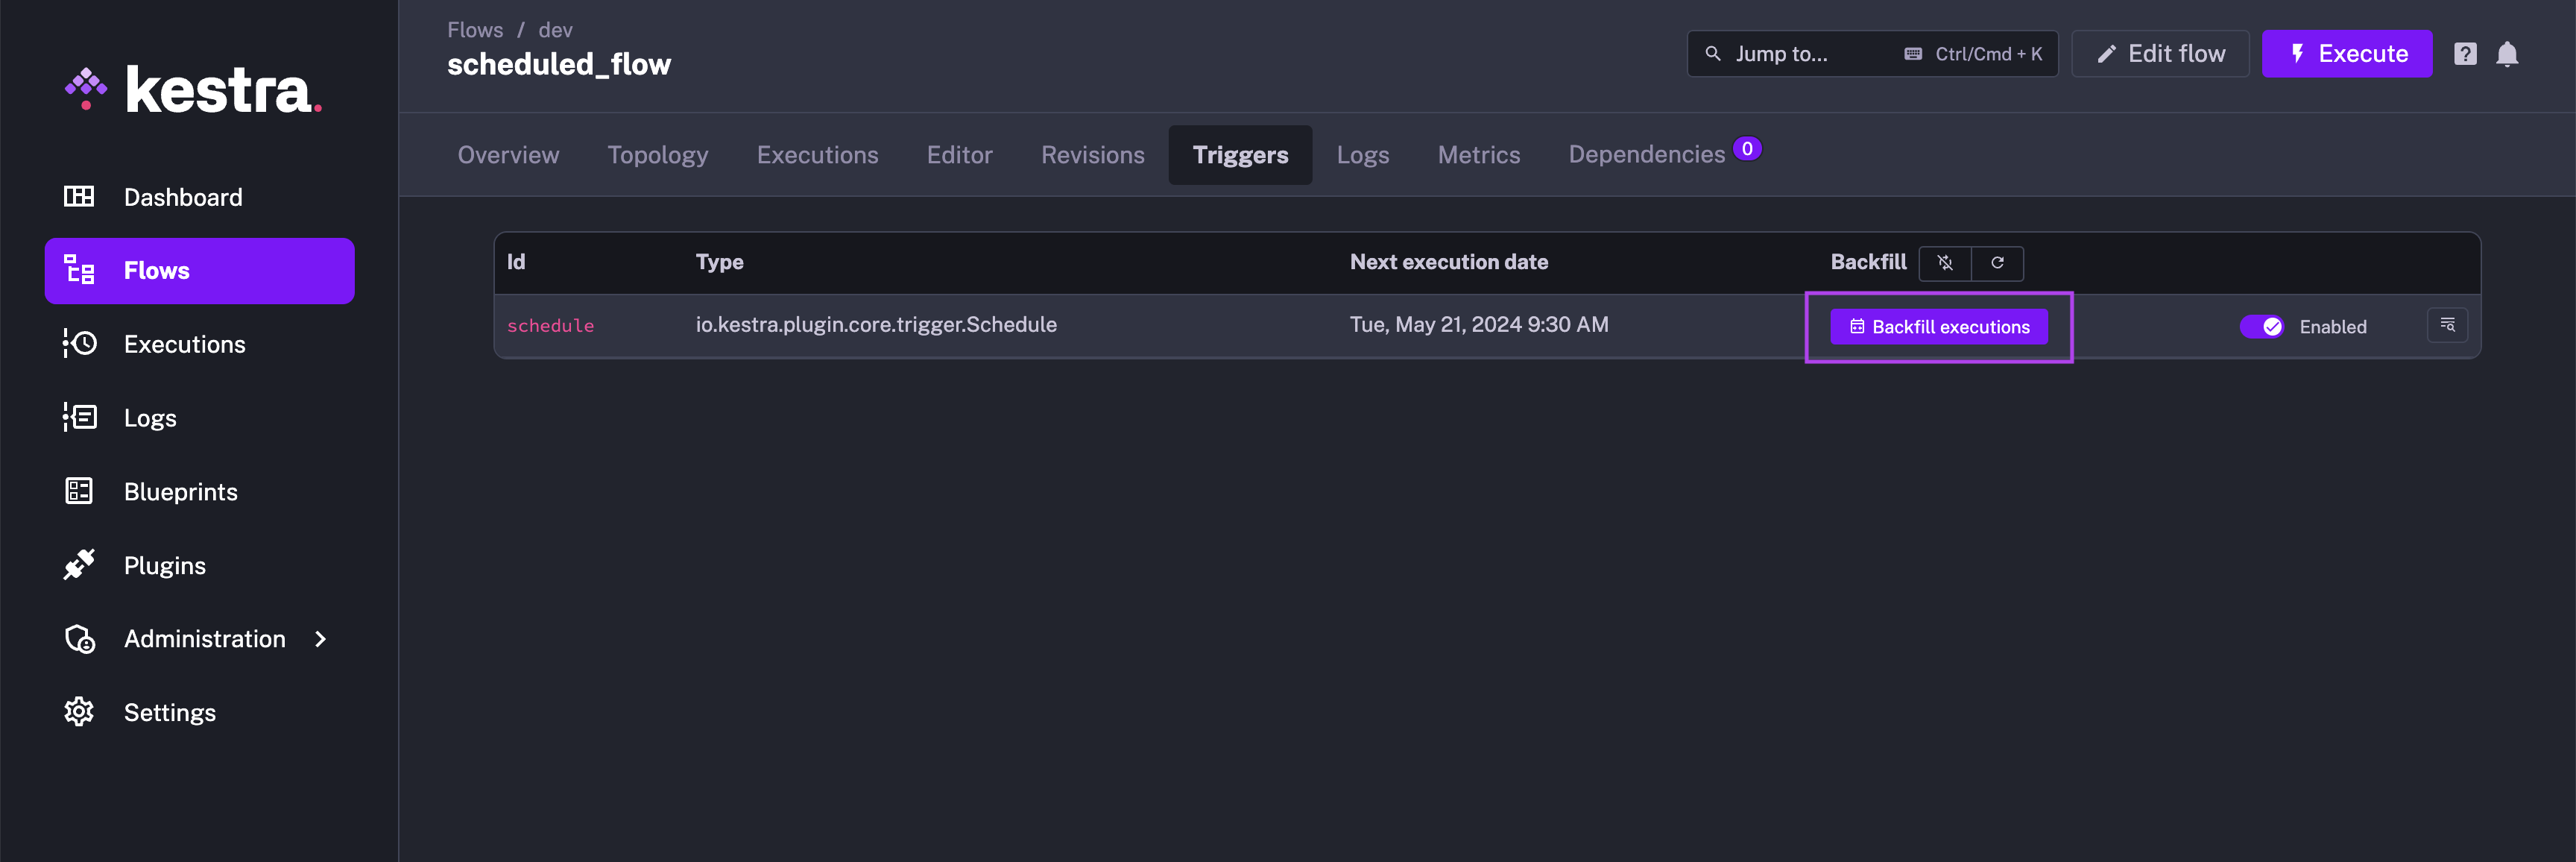The image size is (2576, 862).
Task: Open the notifications bell
Action: [2506, 54]
